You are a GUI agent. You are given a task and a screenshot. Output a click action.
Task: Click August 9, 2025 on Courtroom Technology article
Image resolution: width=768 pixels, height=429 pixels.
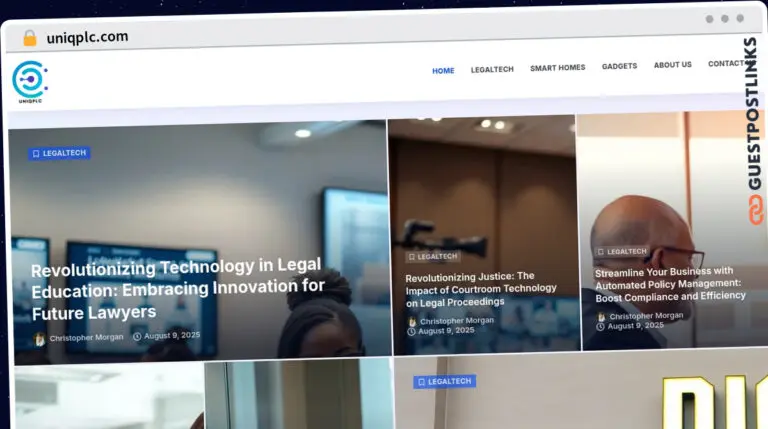click(446, 331)
